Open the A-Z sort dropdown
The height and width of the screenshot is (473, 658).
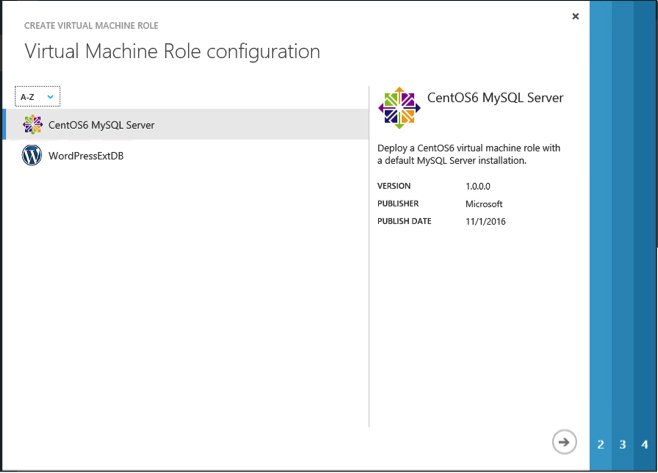(37, 97)
